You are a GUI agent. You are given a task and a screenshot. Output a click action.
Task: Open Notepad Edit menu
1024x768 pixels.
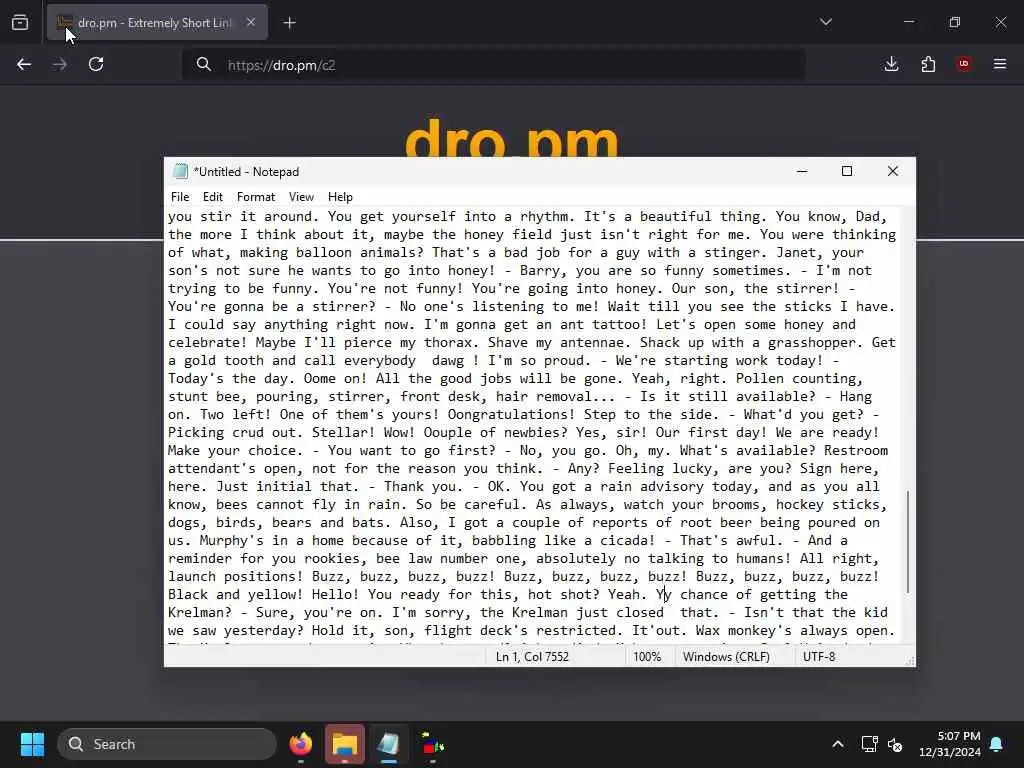tap(212, 197)
